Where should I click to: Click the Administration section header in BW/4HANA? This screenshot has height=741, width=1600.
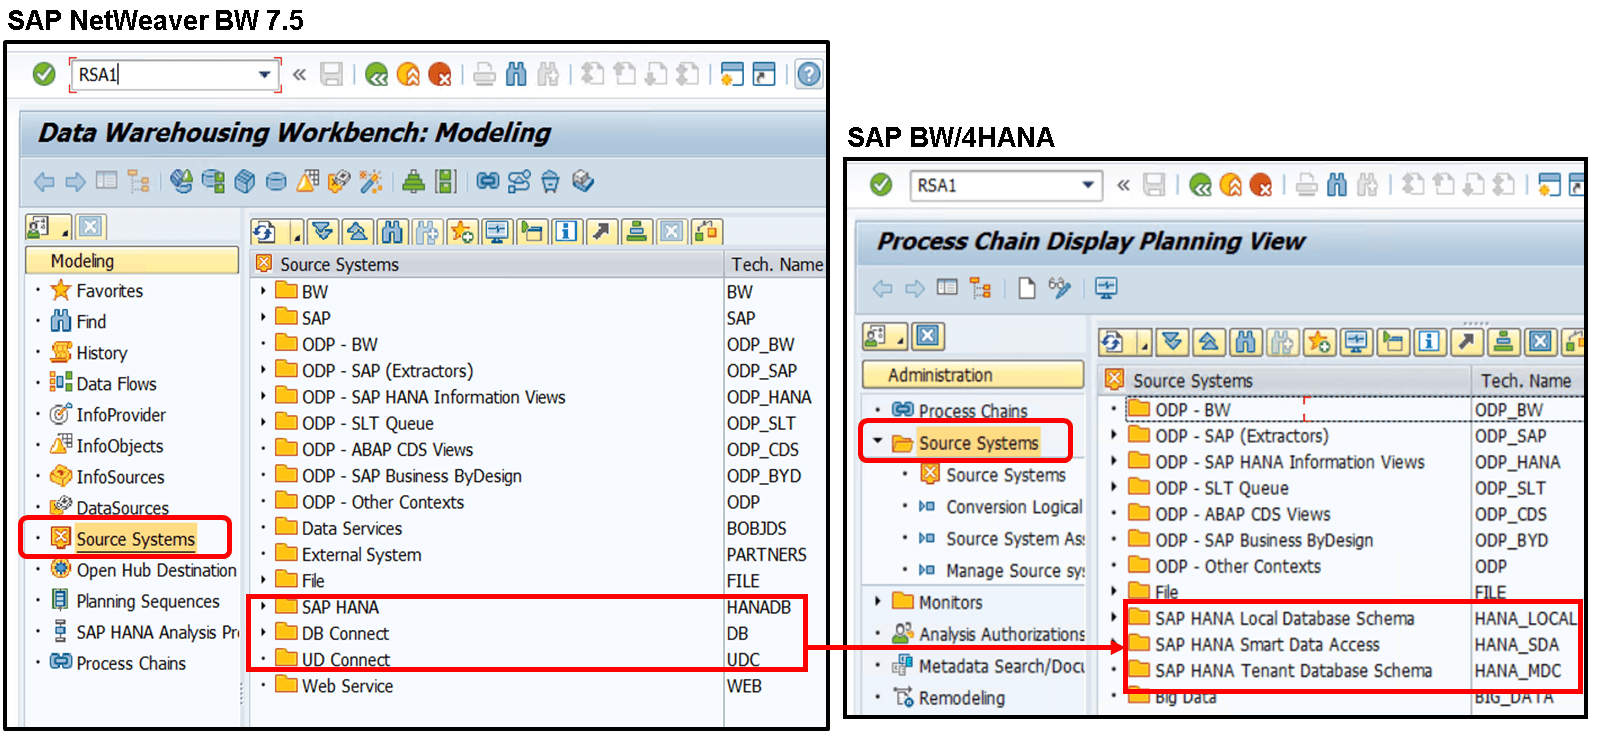(973, 375)
